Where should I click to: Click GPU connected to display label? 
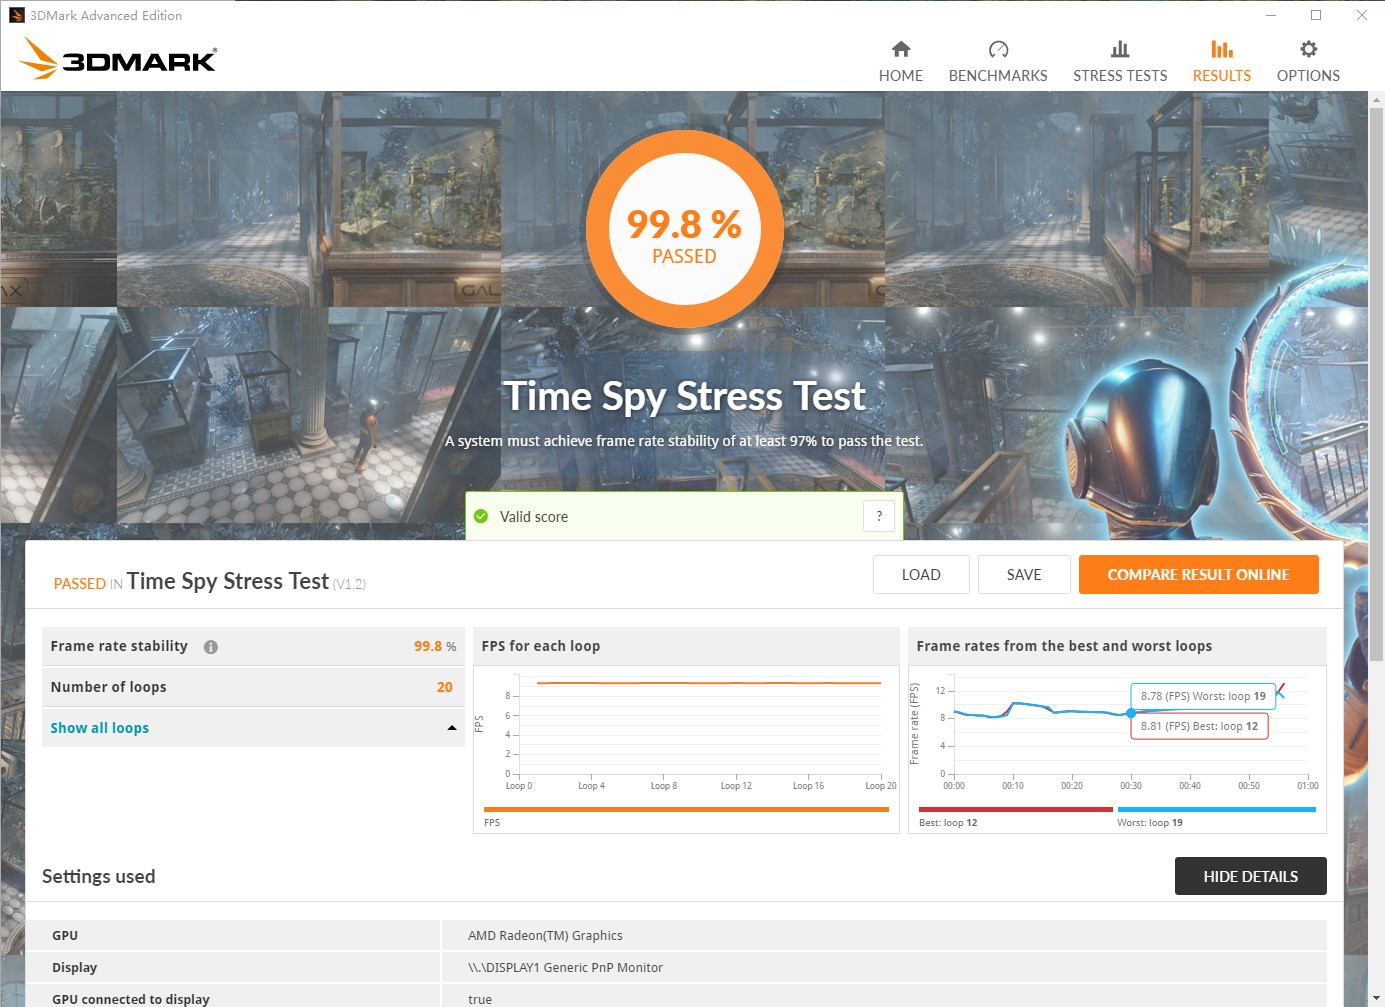click(131, 999)
